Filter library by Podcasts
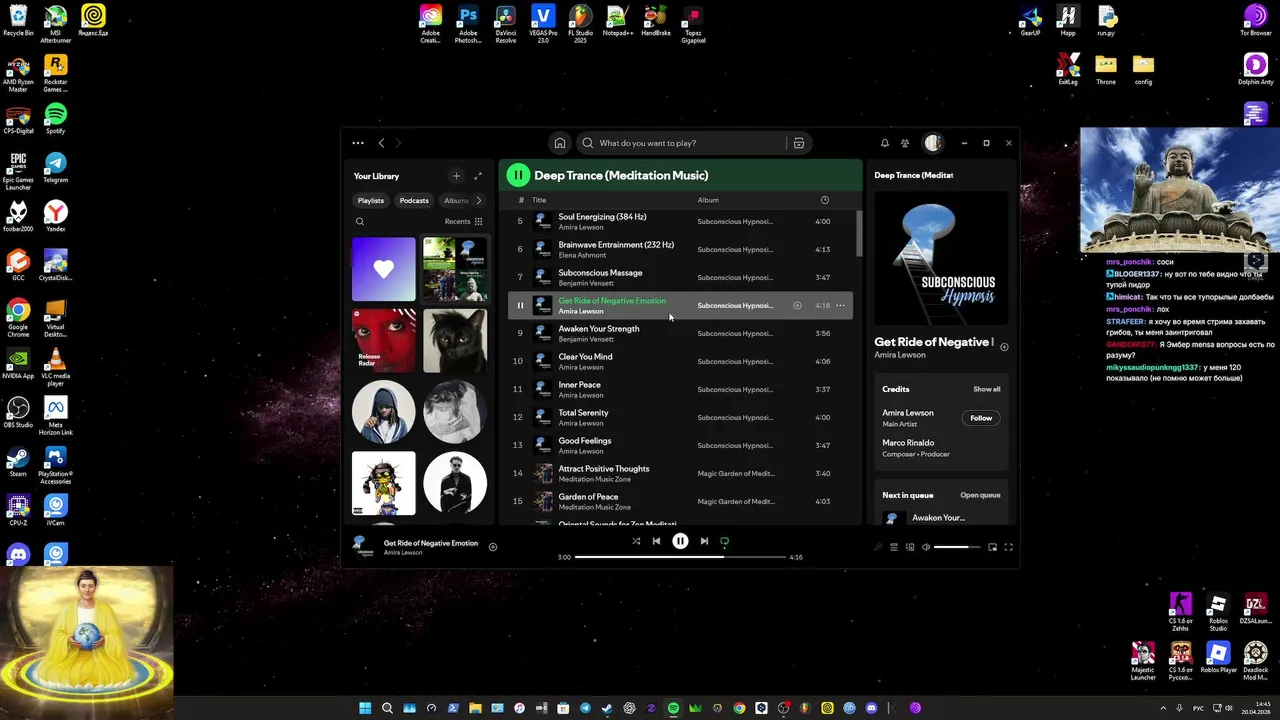 (x=414, y=200)
